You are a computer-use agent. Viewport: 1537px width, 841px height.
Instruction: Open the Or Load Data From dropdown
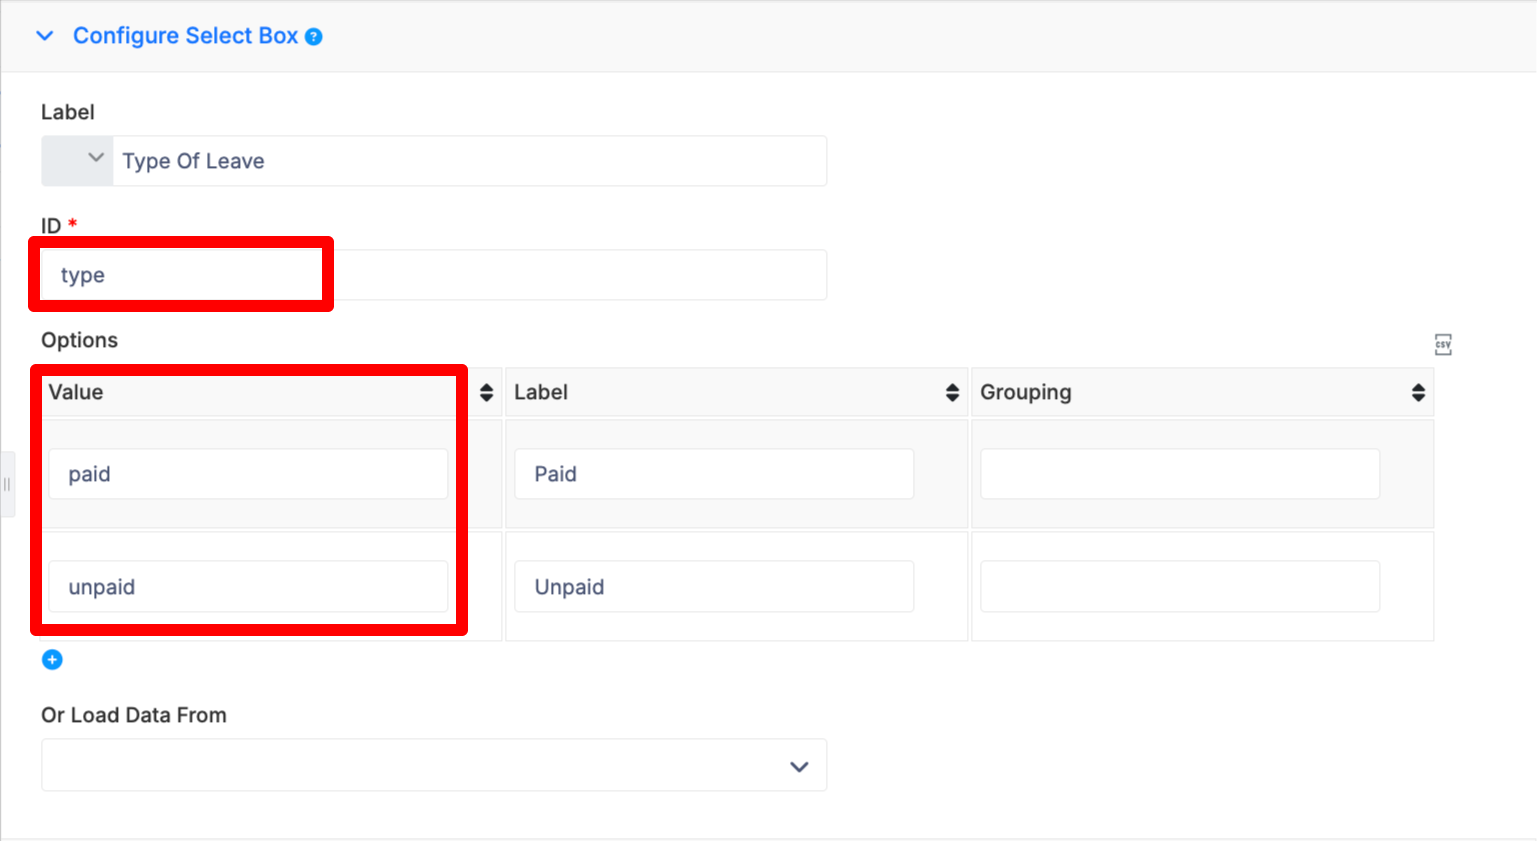pyautogui.click(x=434, y=766)
